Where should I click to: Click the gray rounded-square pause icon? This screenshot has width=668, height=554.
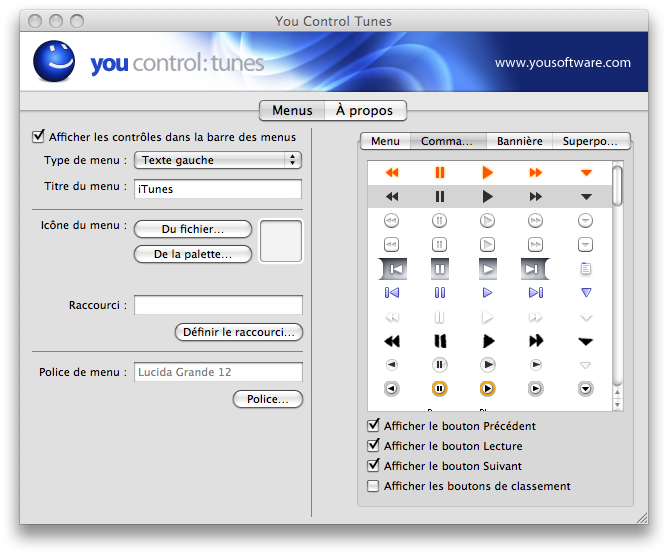click(440, 245)
